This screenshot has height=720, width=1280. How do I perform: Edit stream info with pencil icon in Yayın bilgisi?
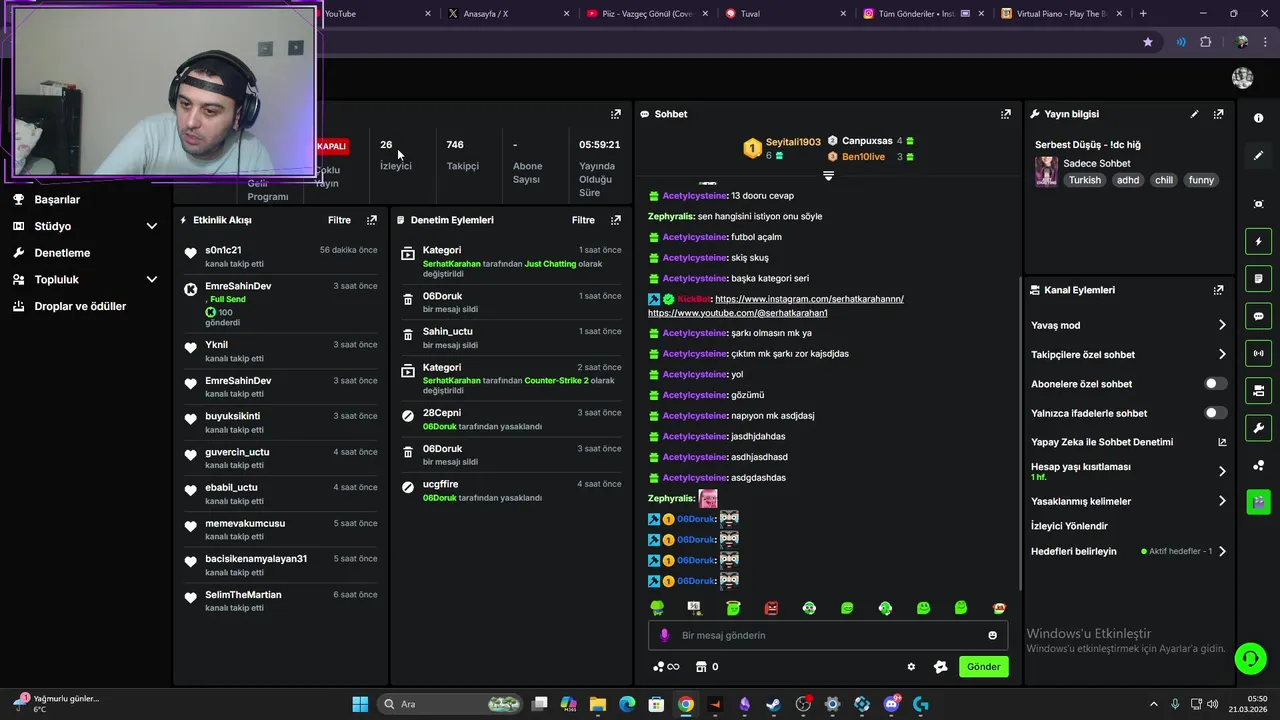click(x=1194, y=114)
